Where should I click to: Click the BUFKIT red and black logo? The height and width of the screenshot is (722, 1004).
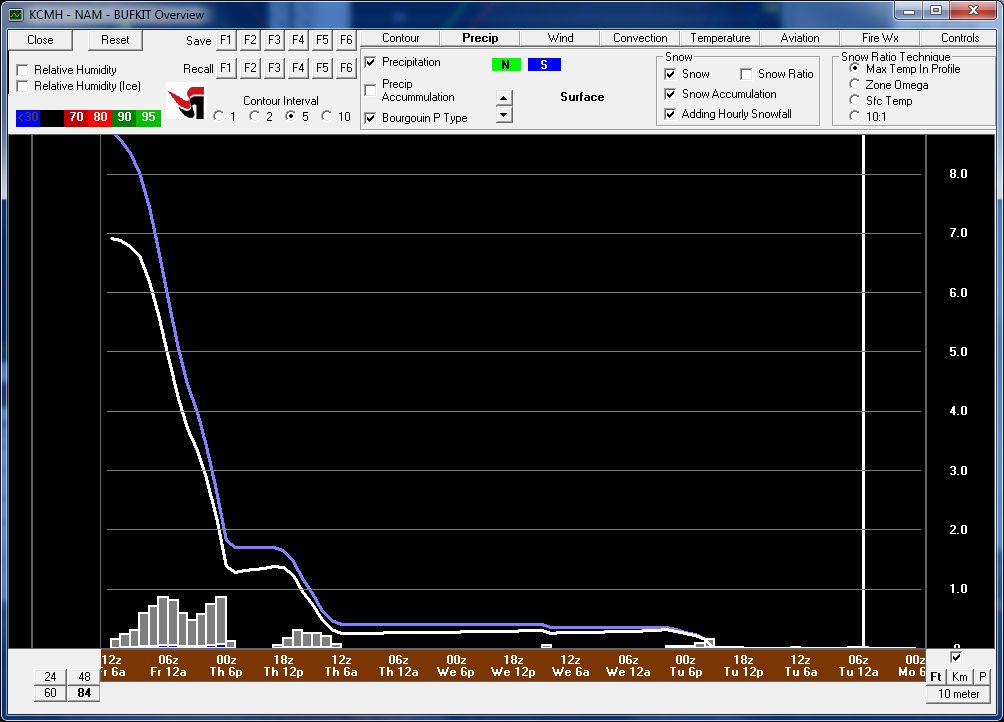186,101
